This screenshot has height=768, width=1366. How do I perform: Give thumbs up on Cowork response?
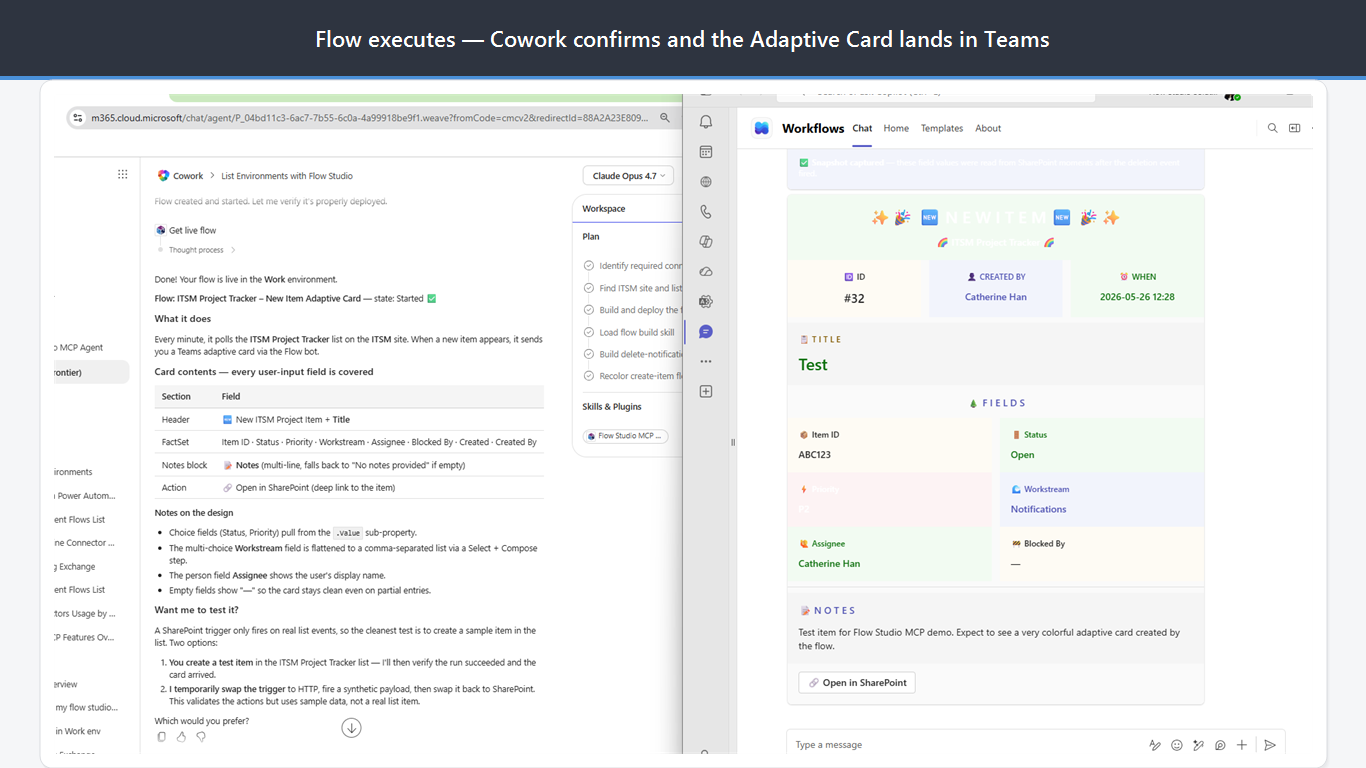point(182,737)
